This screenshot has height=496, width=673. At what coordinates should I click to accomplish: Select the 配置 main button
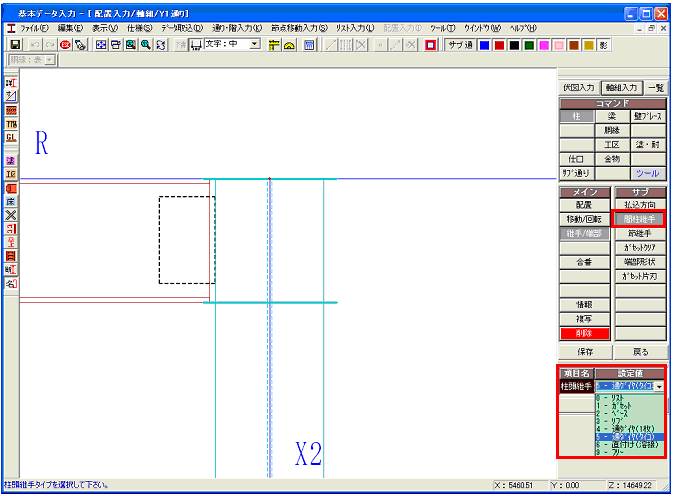pos(584,205)
